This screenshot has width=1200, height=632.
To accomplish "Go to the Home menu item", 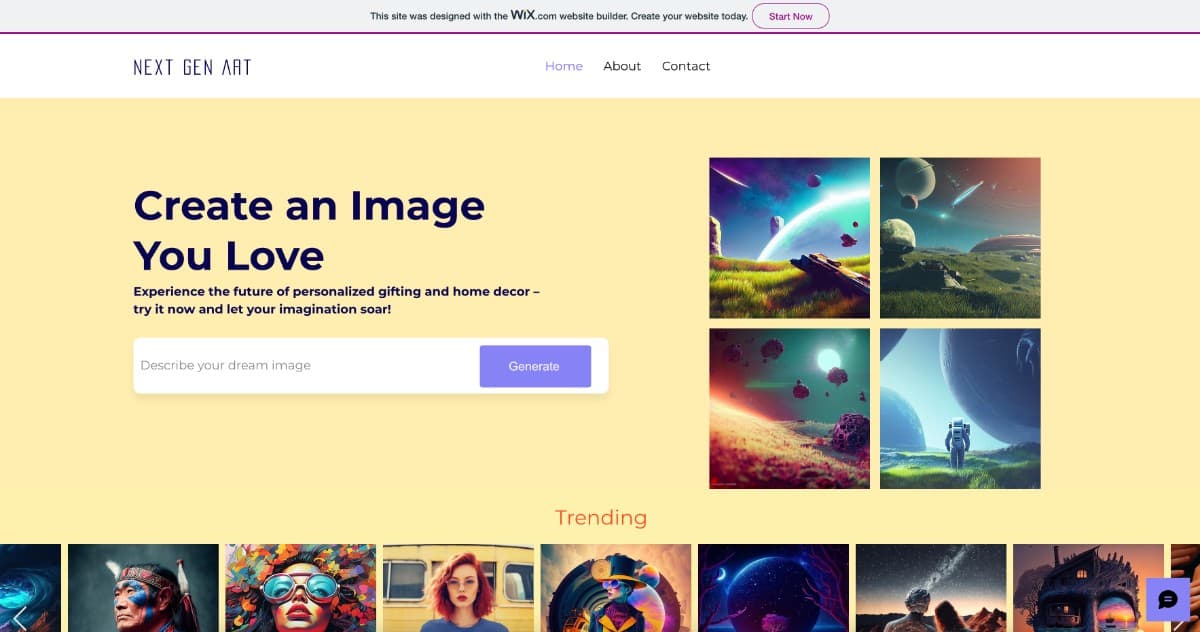I will pos(564,66).
